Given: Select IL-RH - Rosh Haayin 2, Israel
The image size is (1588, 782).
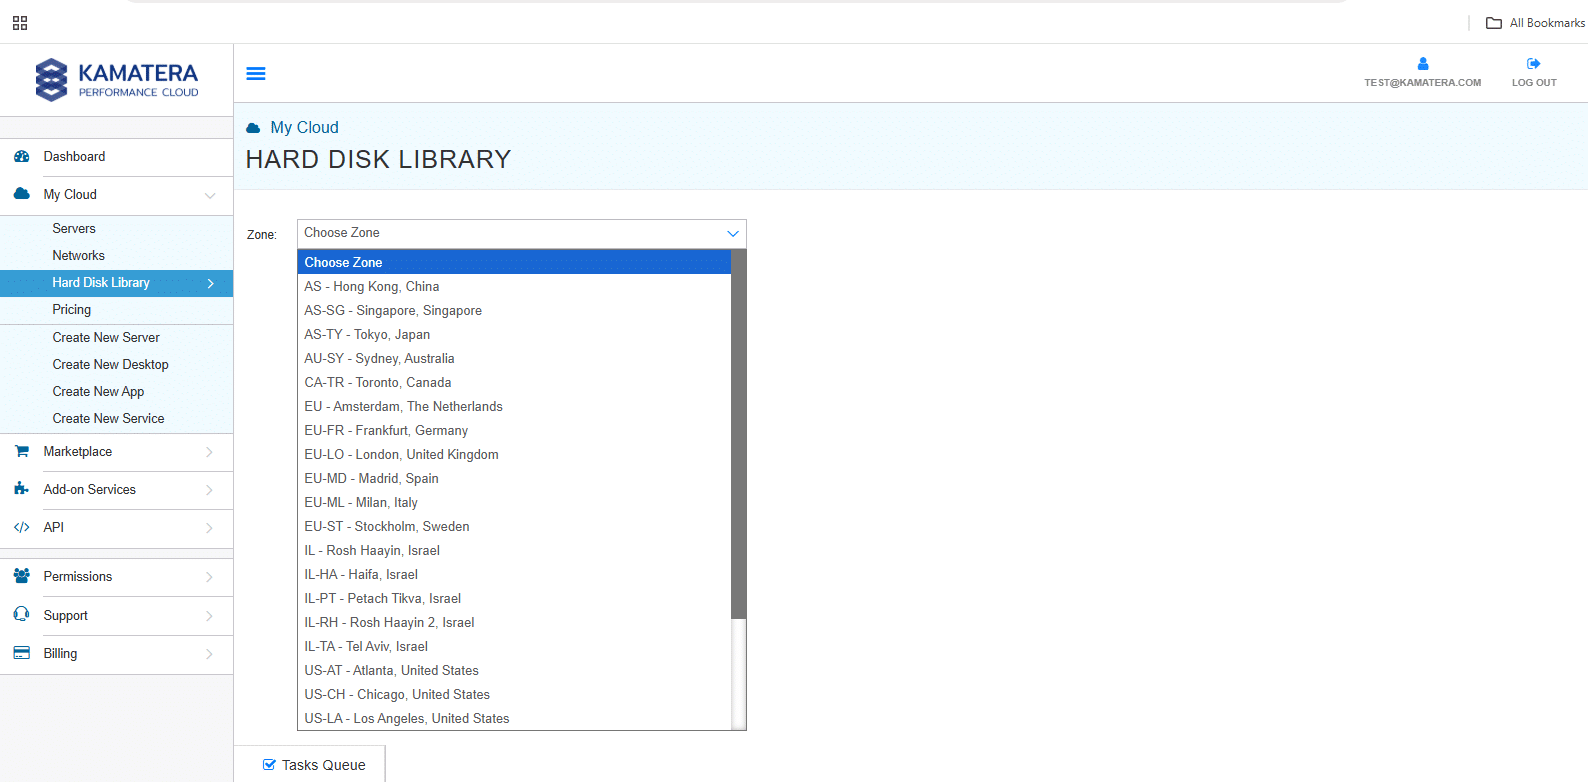Looking at the screenshot, I should [514, 622].
